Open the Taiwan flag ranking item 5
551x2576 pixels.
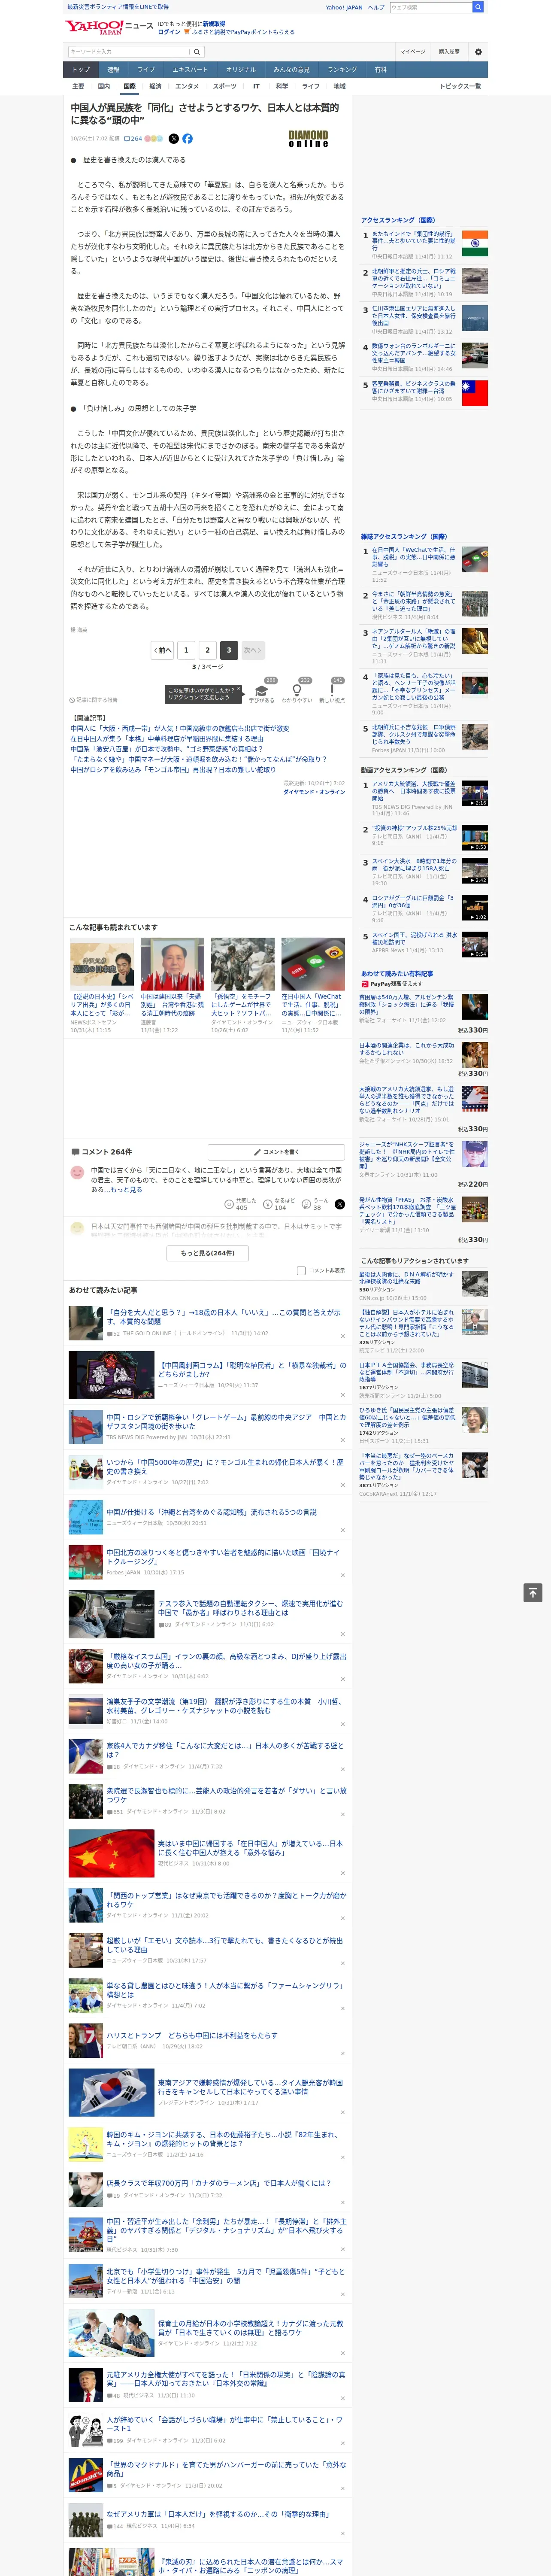point(475,393)
